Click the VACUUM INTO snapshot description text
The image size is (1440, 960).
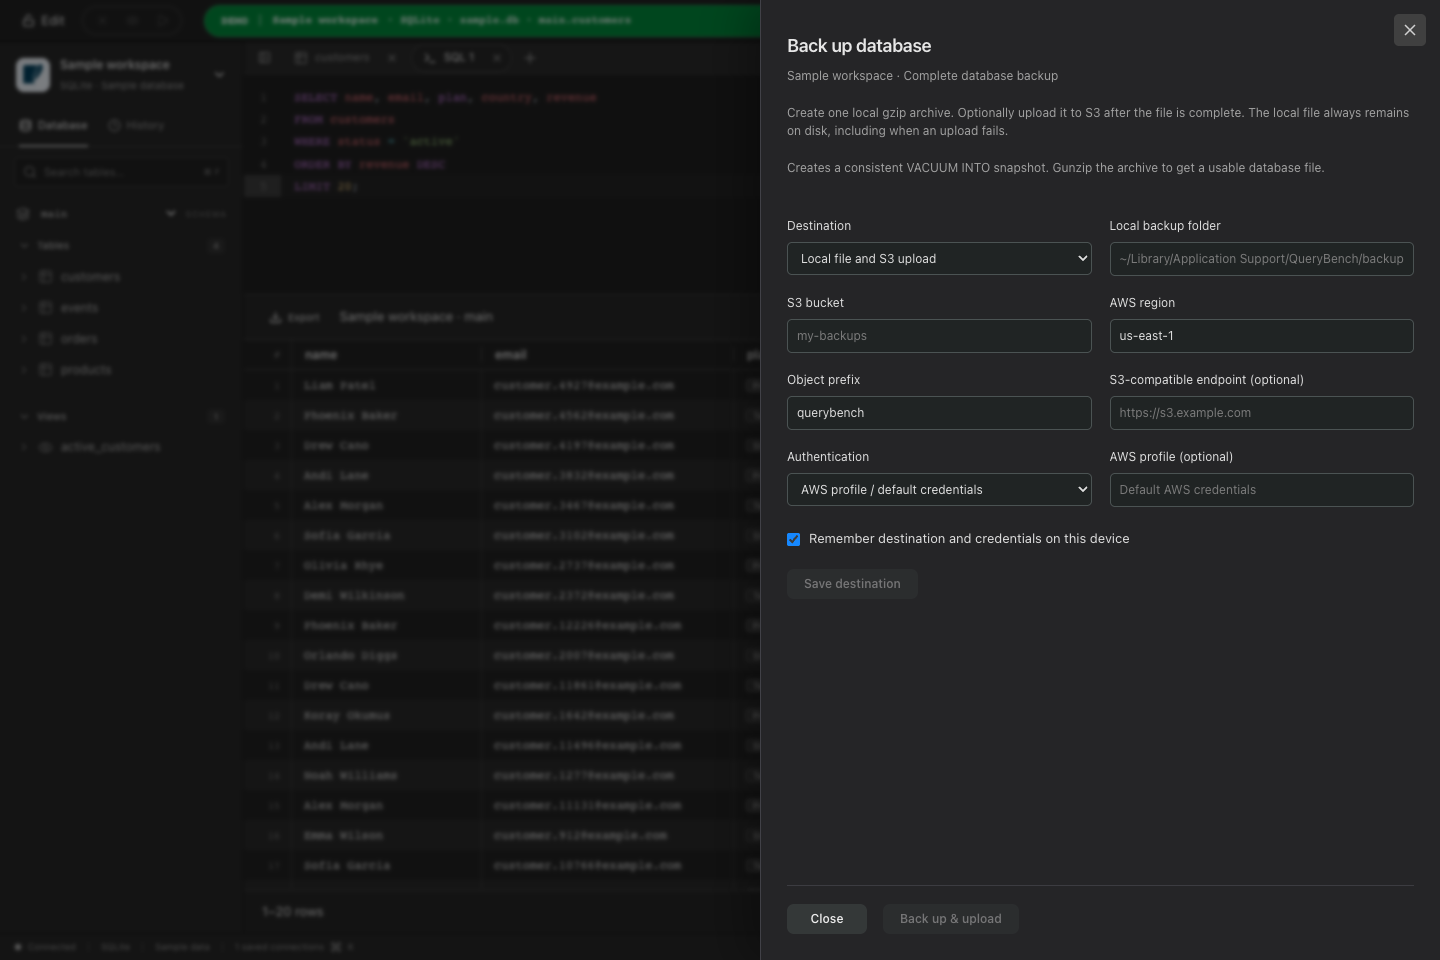coord(1055,168)
